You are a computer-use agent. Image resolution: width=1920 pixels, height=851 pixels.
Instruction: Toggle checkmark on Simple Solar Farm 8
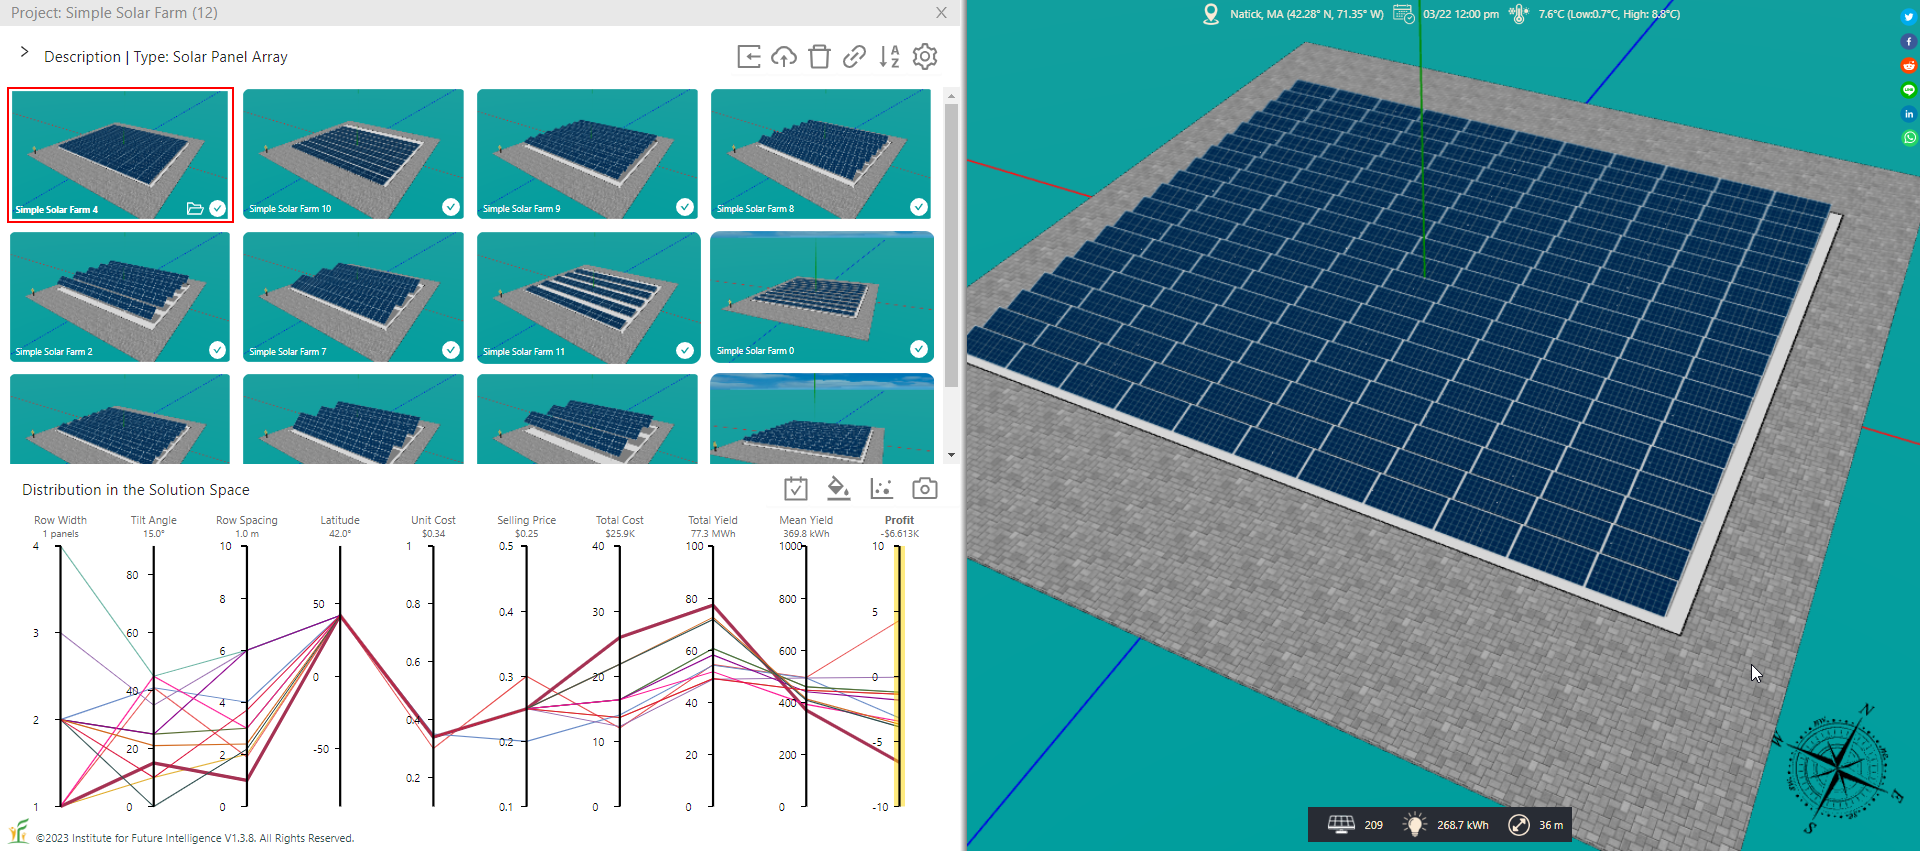pos(918,207)
